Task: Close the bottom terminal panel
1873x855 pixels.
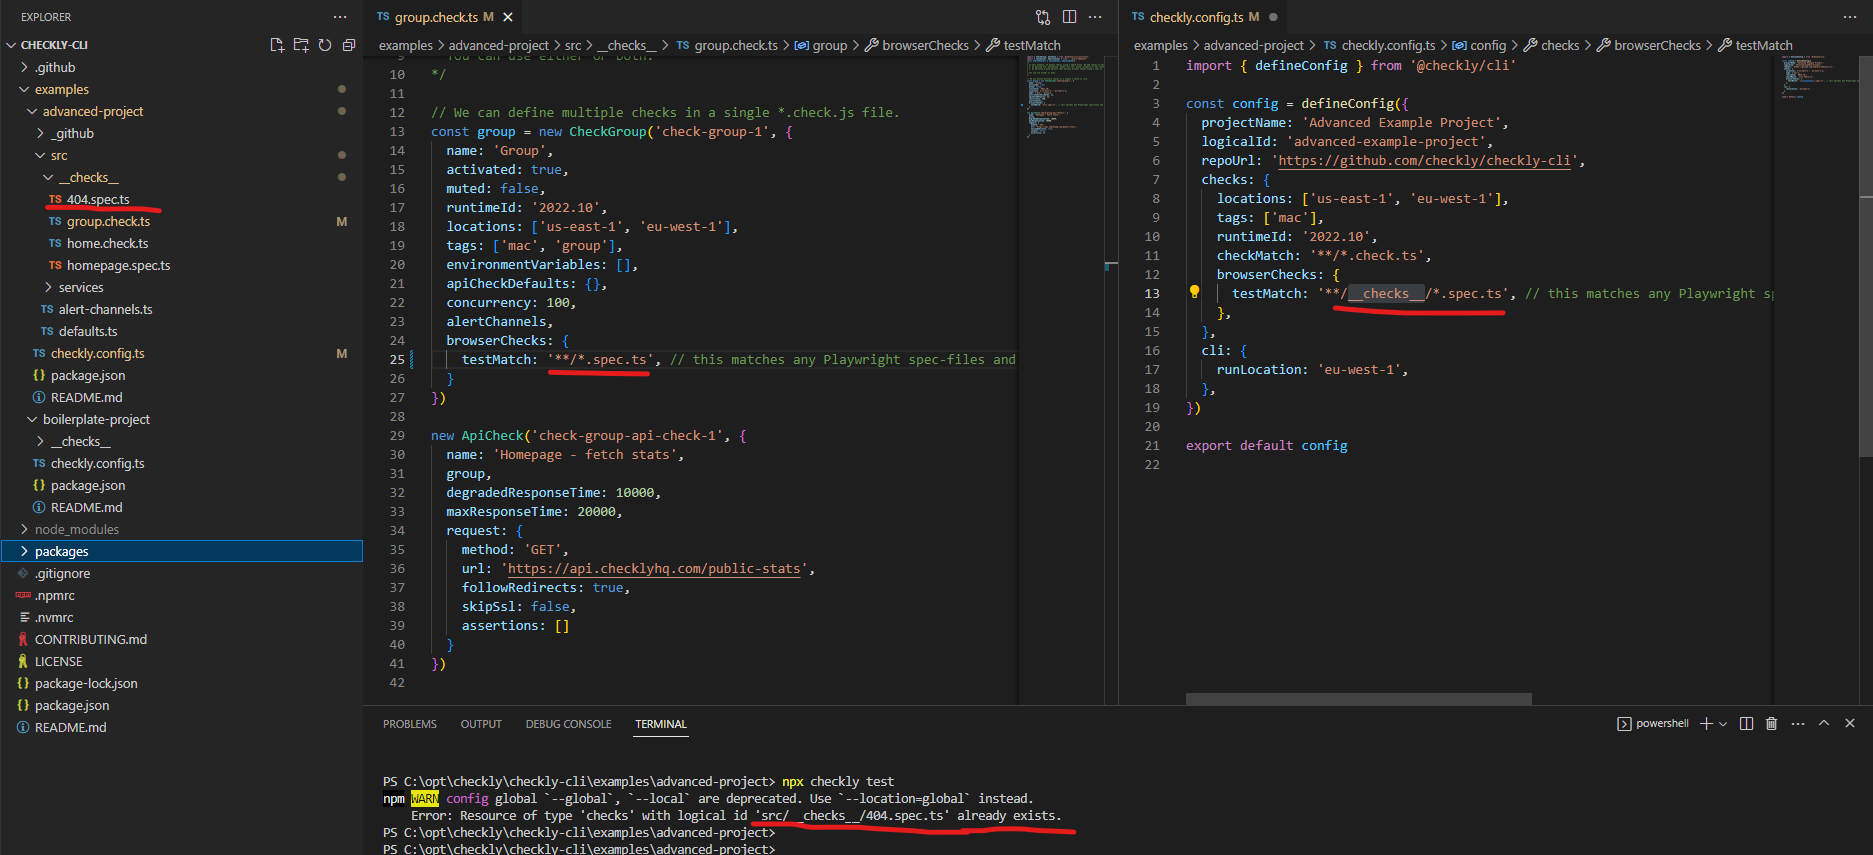Action: (x=1850, y=723)
